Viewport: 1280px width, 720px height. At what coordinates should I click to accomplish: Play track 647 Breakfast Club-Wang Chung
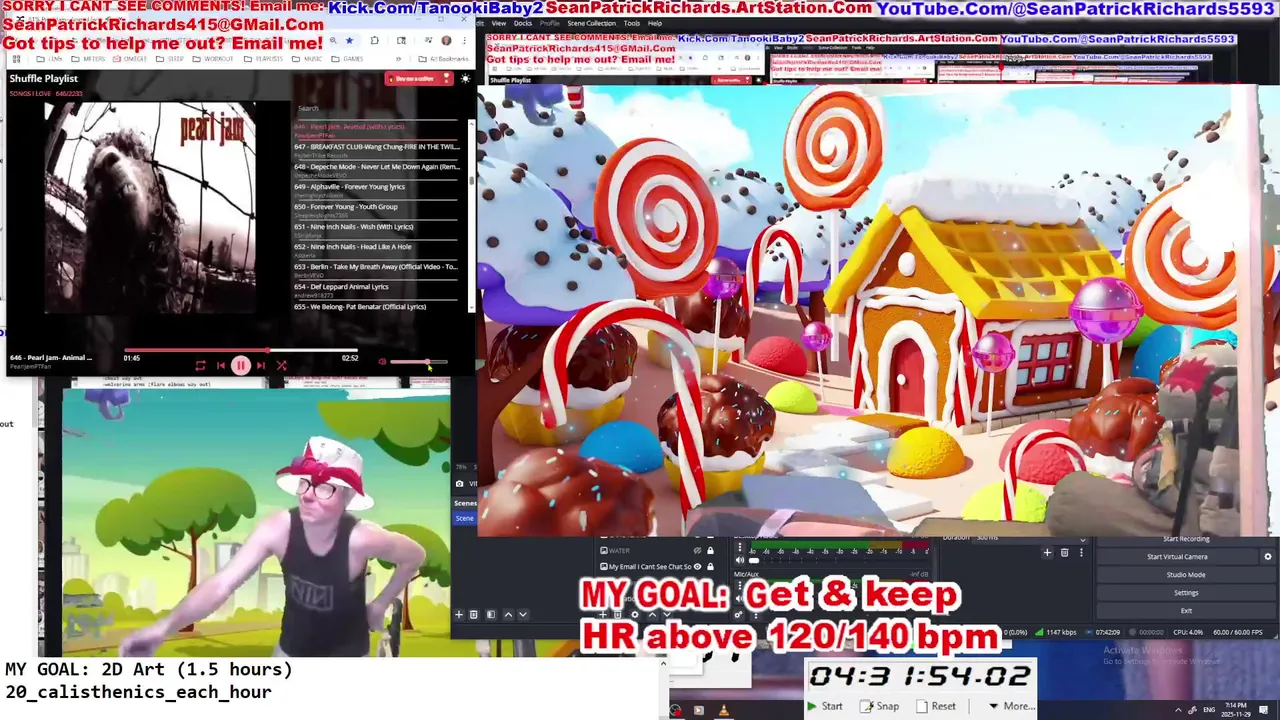(x=376, y=149)
